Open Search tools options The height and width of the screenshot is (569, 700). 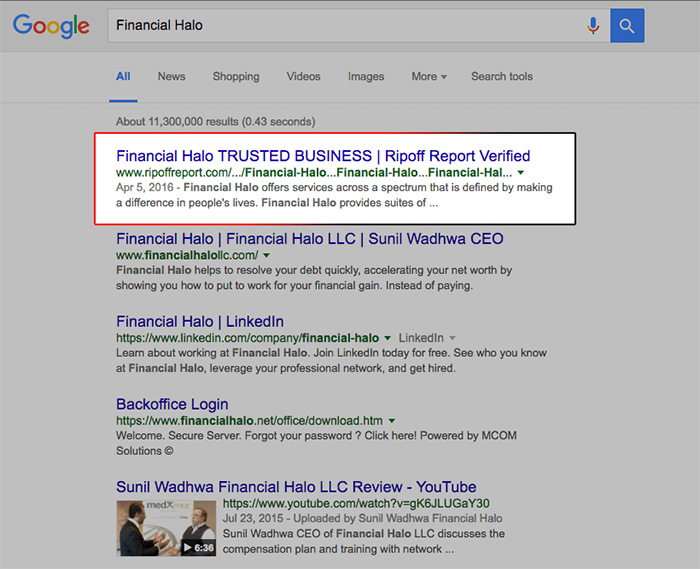[x=502, y=76]
